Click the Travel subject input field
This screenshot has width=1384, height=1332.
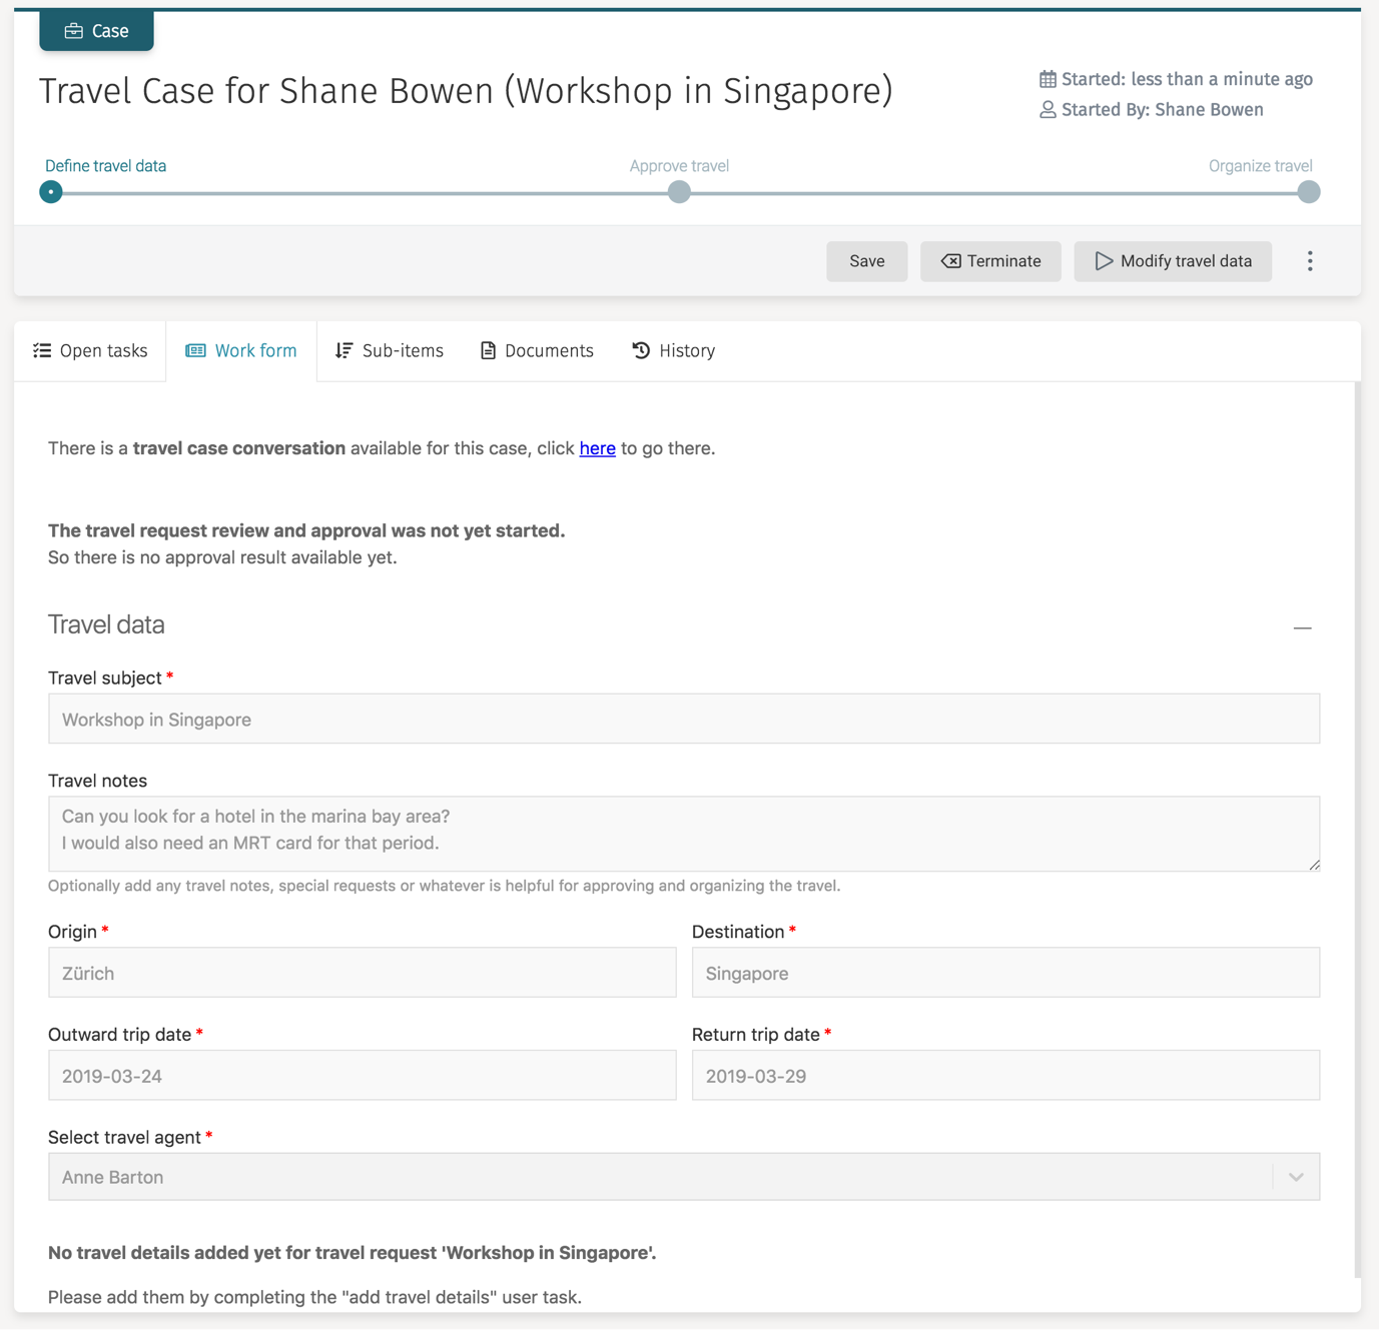(x=683, y=719)
